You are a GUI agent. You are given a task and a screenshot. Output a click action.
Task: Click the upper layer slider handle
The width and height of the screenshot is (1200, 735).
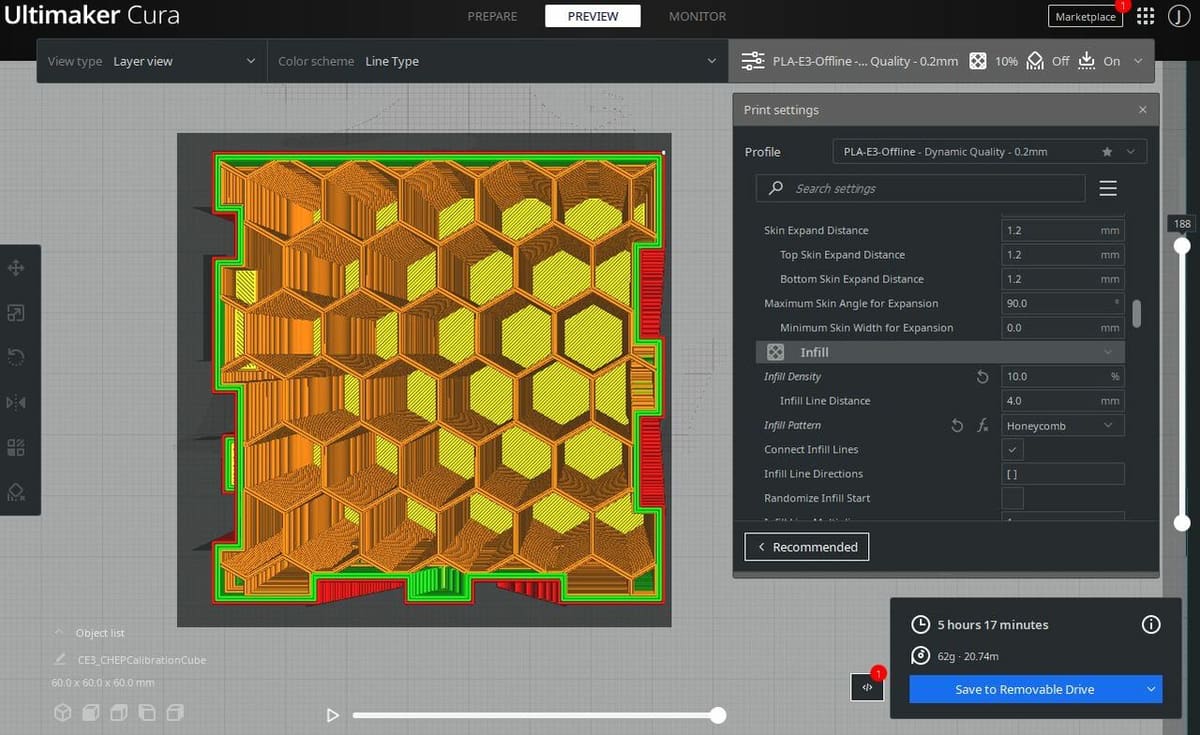click(1182, 246)
